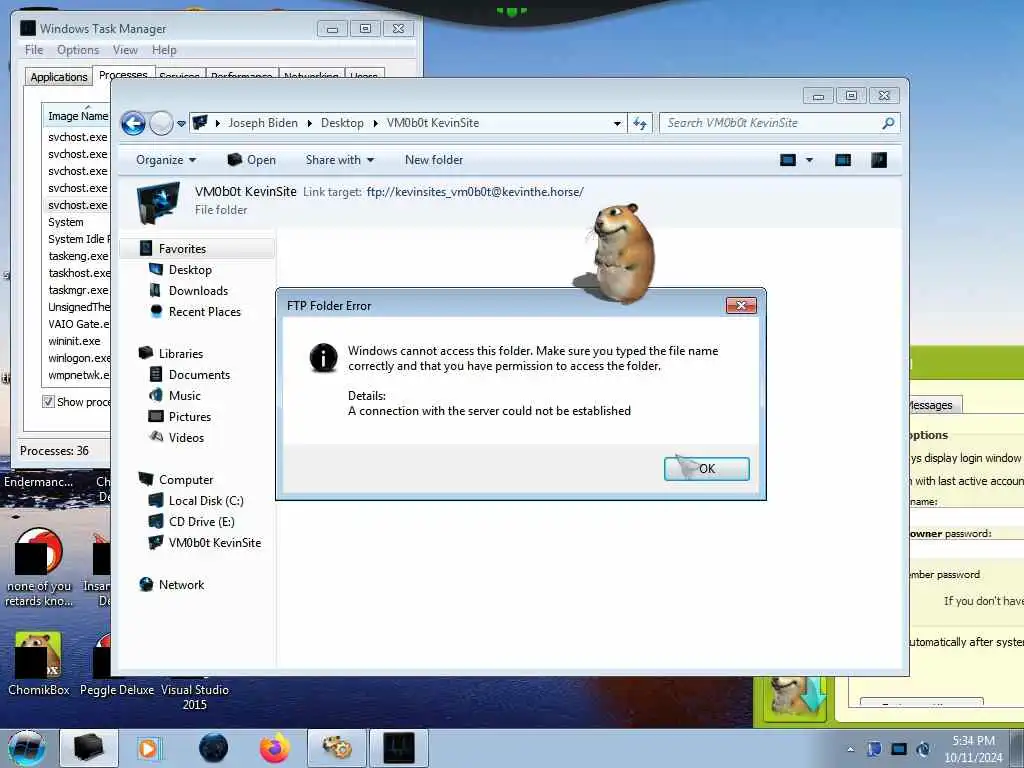Select Computer in navigation pane
Viewport: 1024px width, 768px height.
185,479
